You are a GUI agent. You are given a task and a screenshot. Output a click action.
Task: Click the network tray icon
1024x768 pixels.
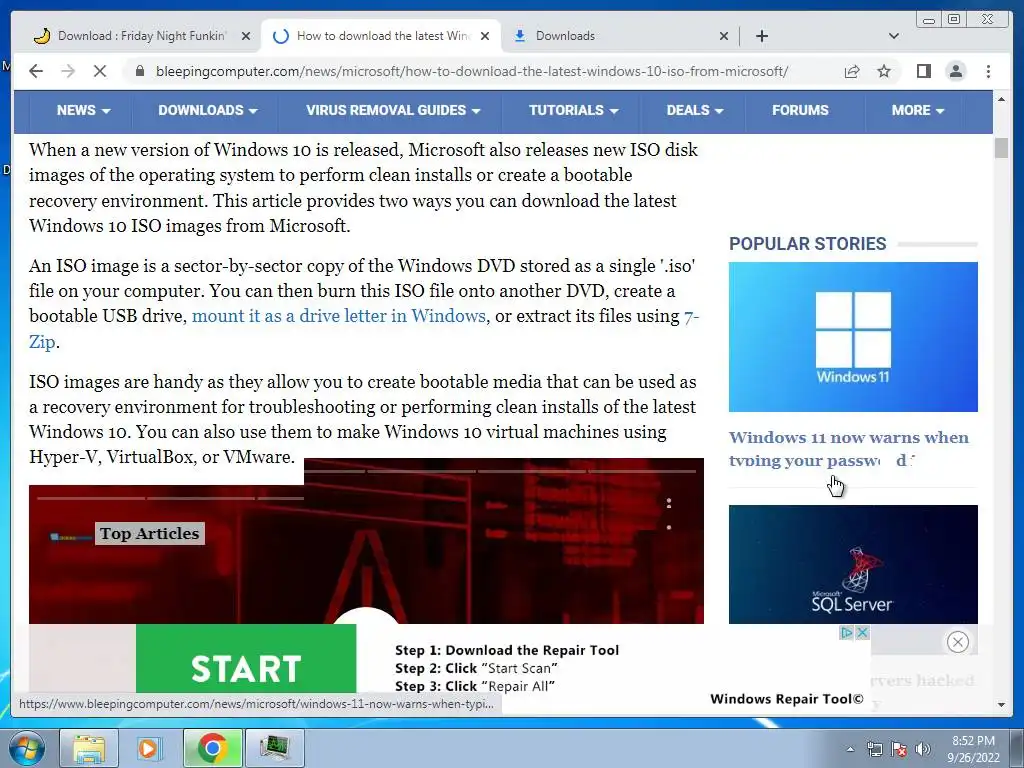point(874,750)
